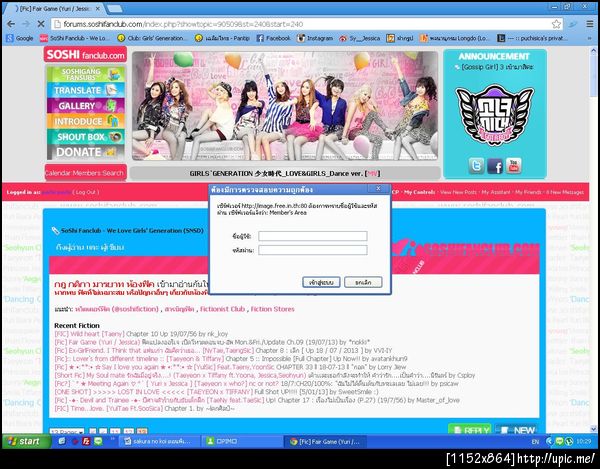Open My Controls link
The width and height of the screenshot is (600, 469).
tap(420, 192)
